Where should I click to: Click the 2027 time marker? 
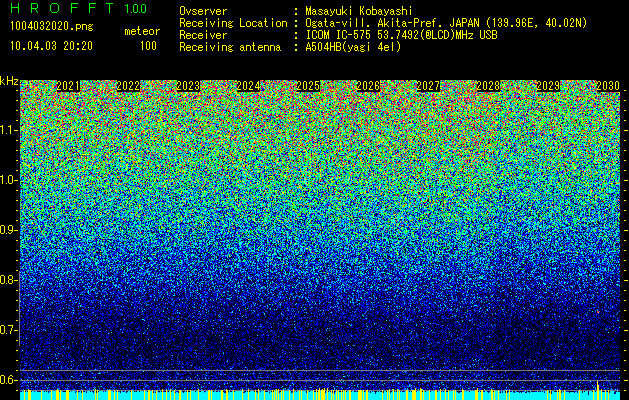(x=428, y=86)
